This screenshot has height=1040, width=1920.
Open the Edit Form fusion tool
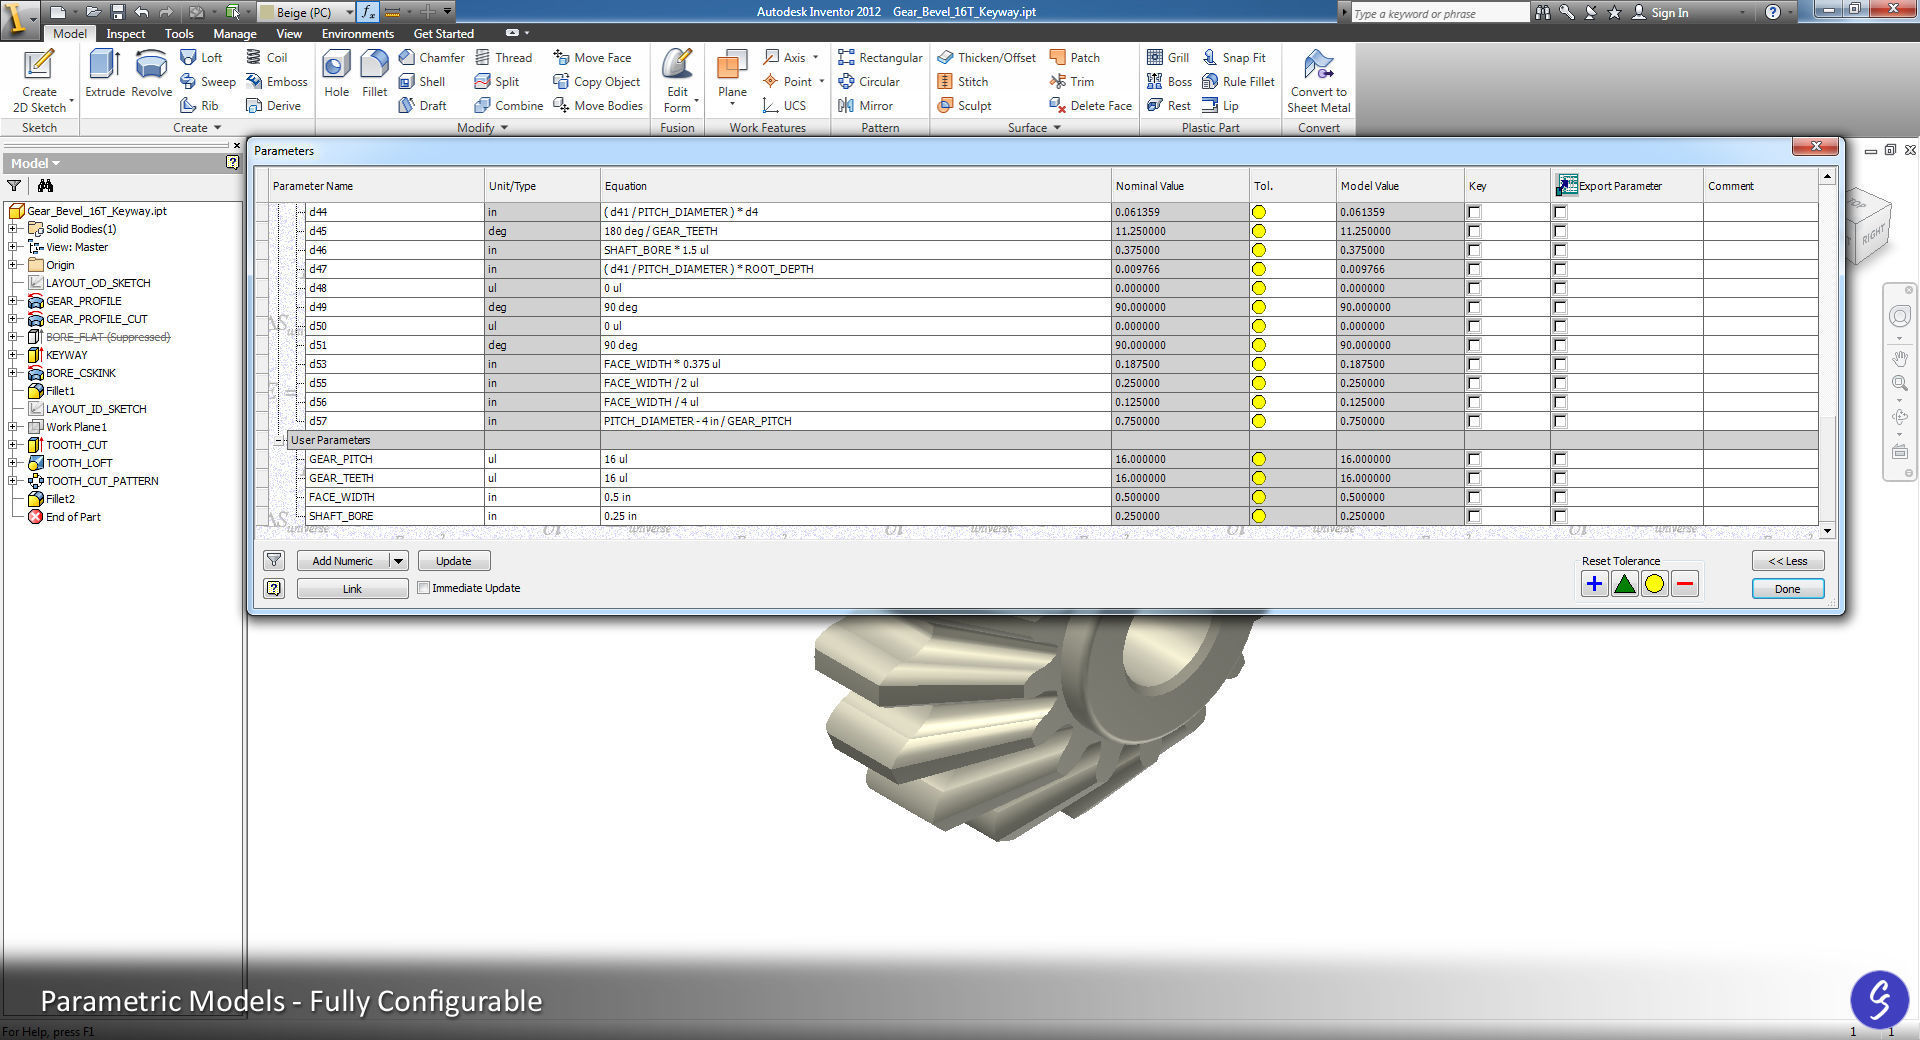[677, 81]
